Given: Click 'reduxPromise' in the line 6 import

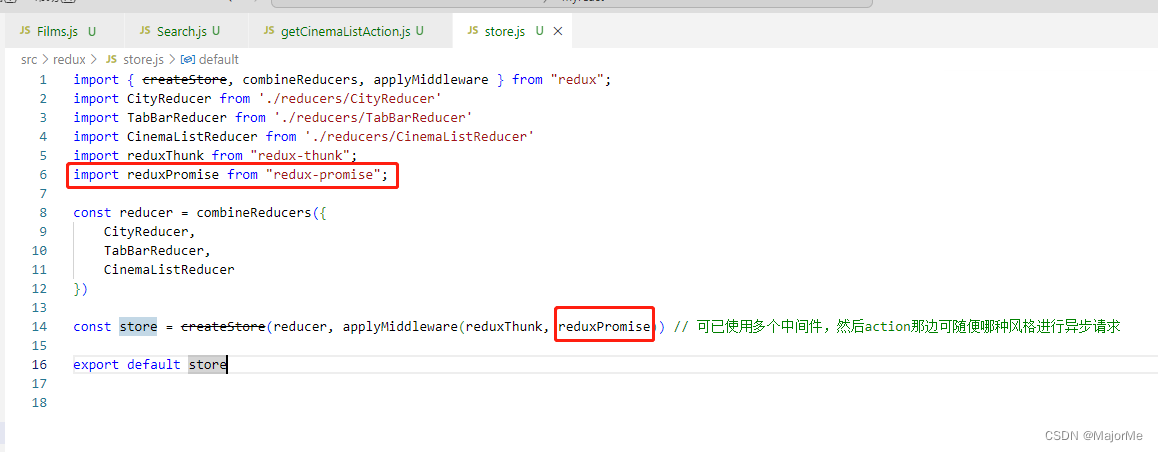Looking at the screenshot, I should 173,175.
